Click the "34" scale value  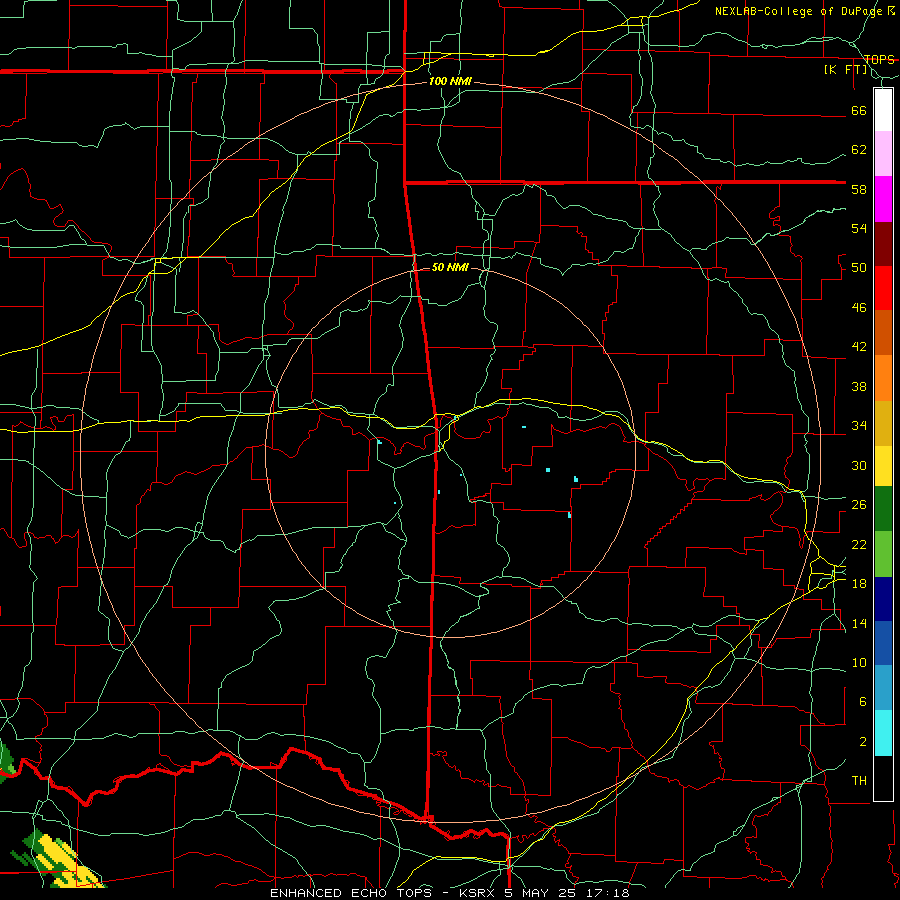[x=859, y=426]
